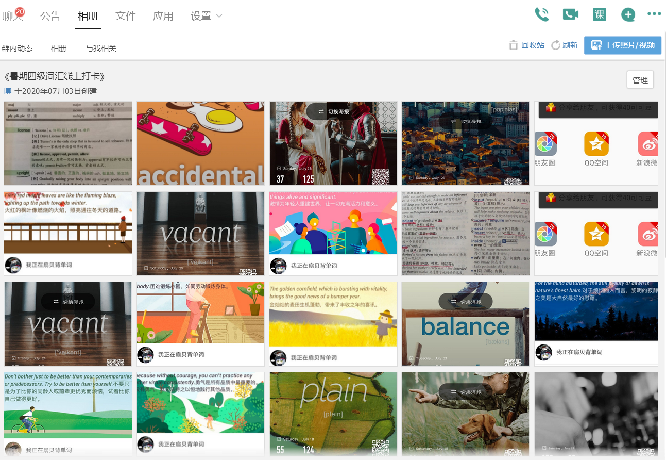Open the three-dot more options menu
This screenshot has width=666, height=460.
653,15
